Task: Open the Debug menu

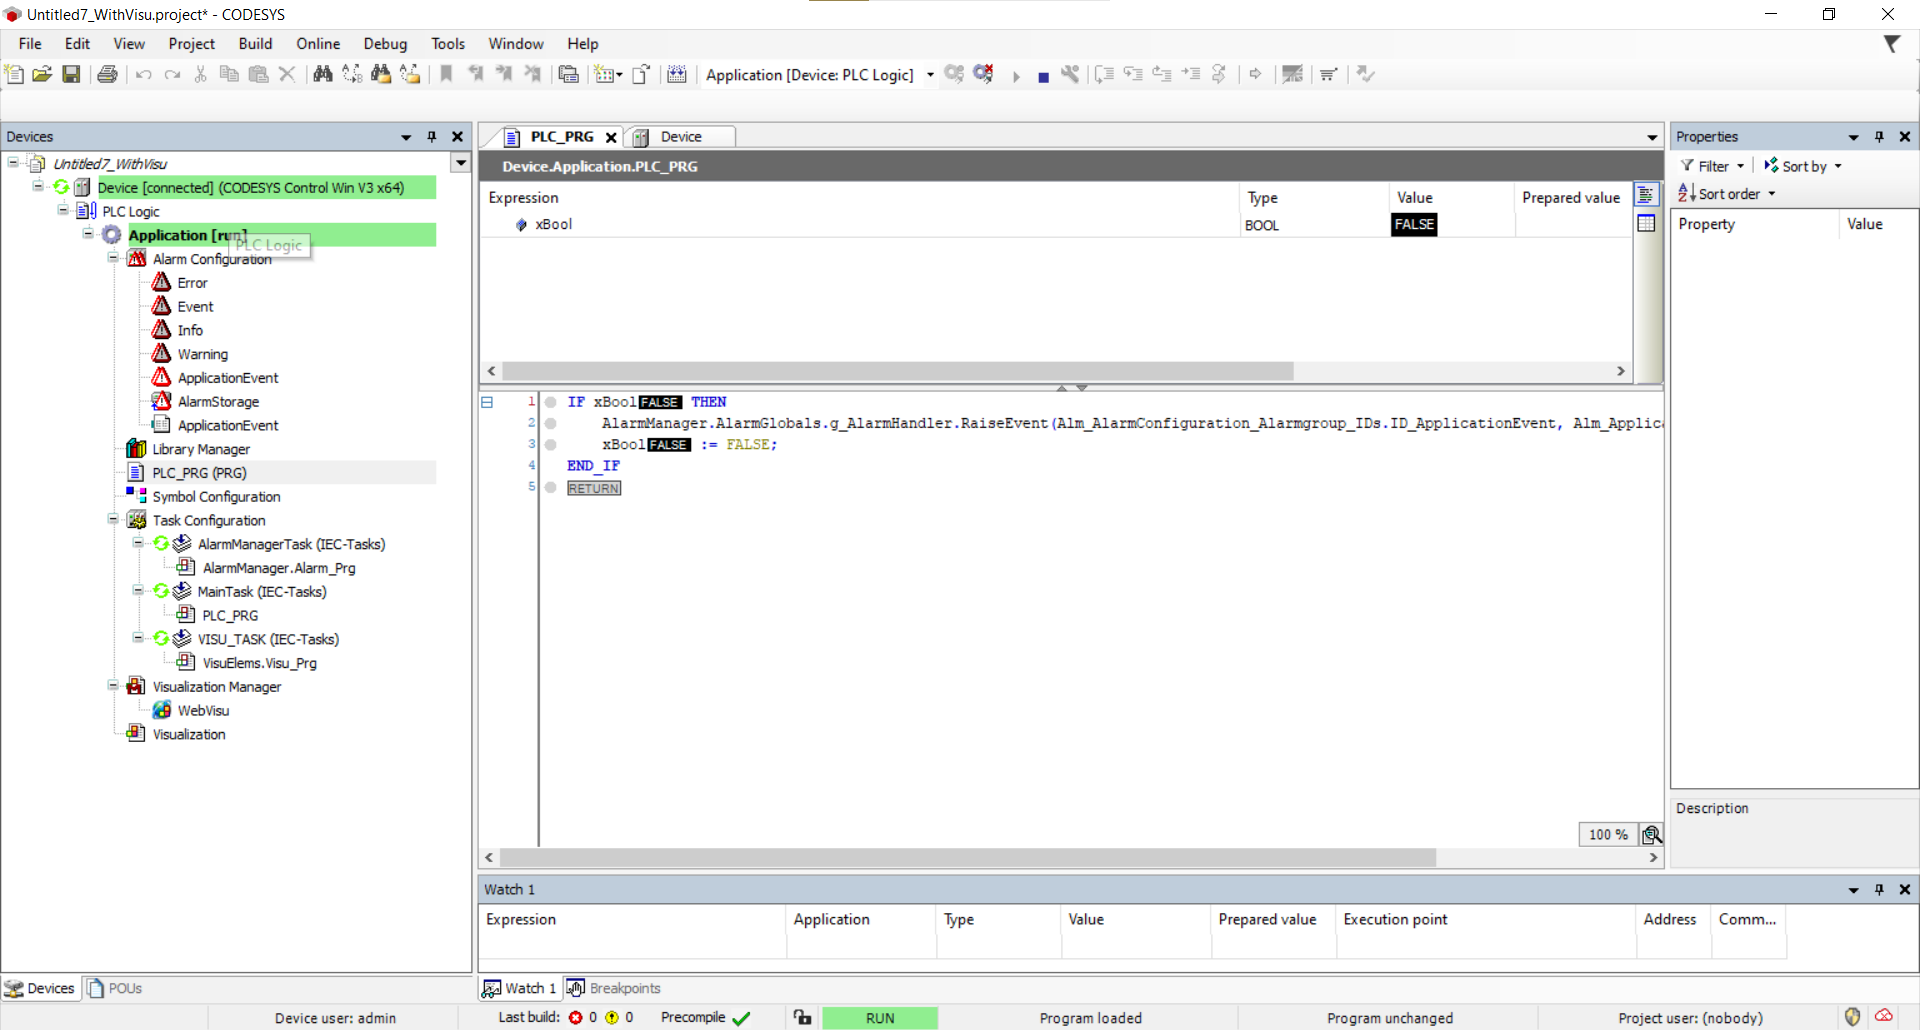Action: pos(385,44)
